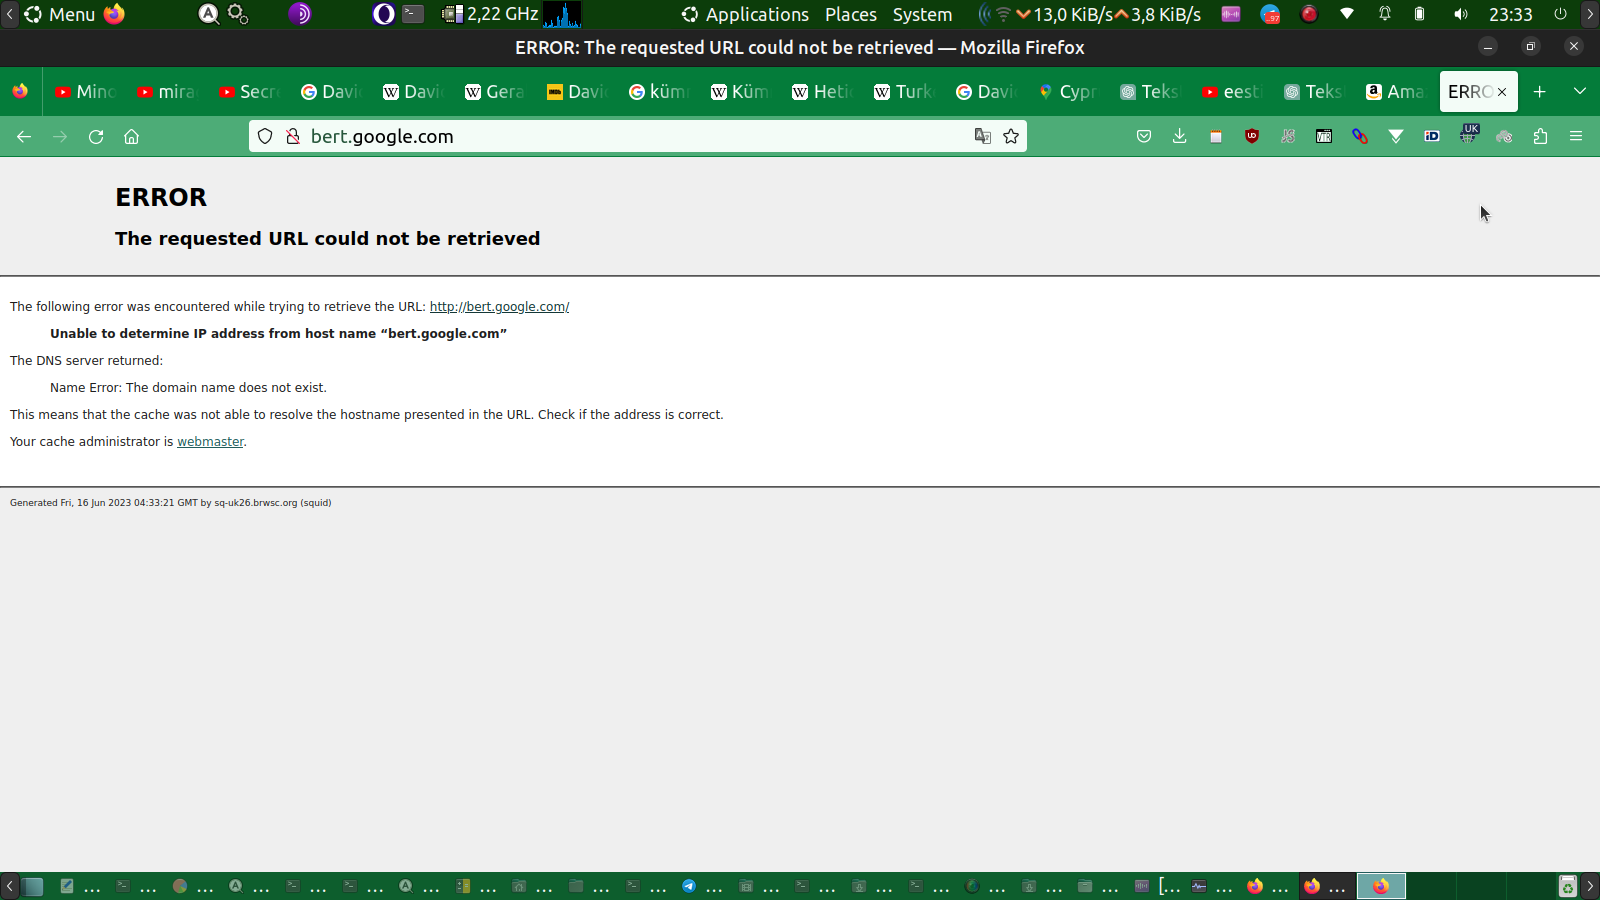Select the active Firefox taskbar button
Image resolution: width=1600 pixels, height=900 pixels.
[x=1381, y=886]
